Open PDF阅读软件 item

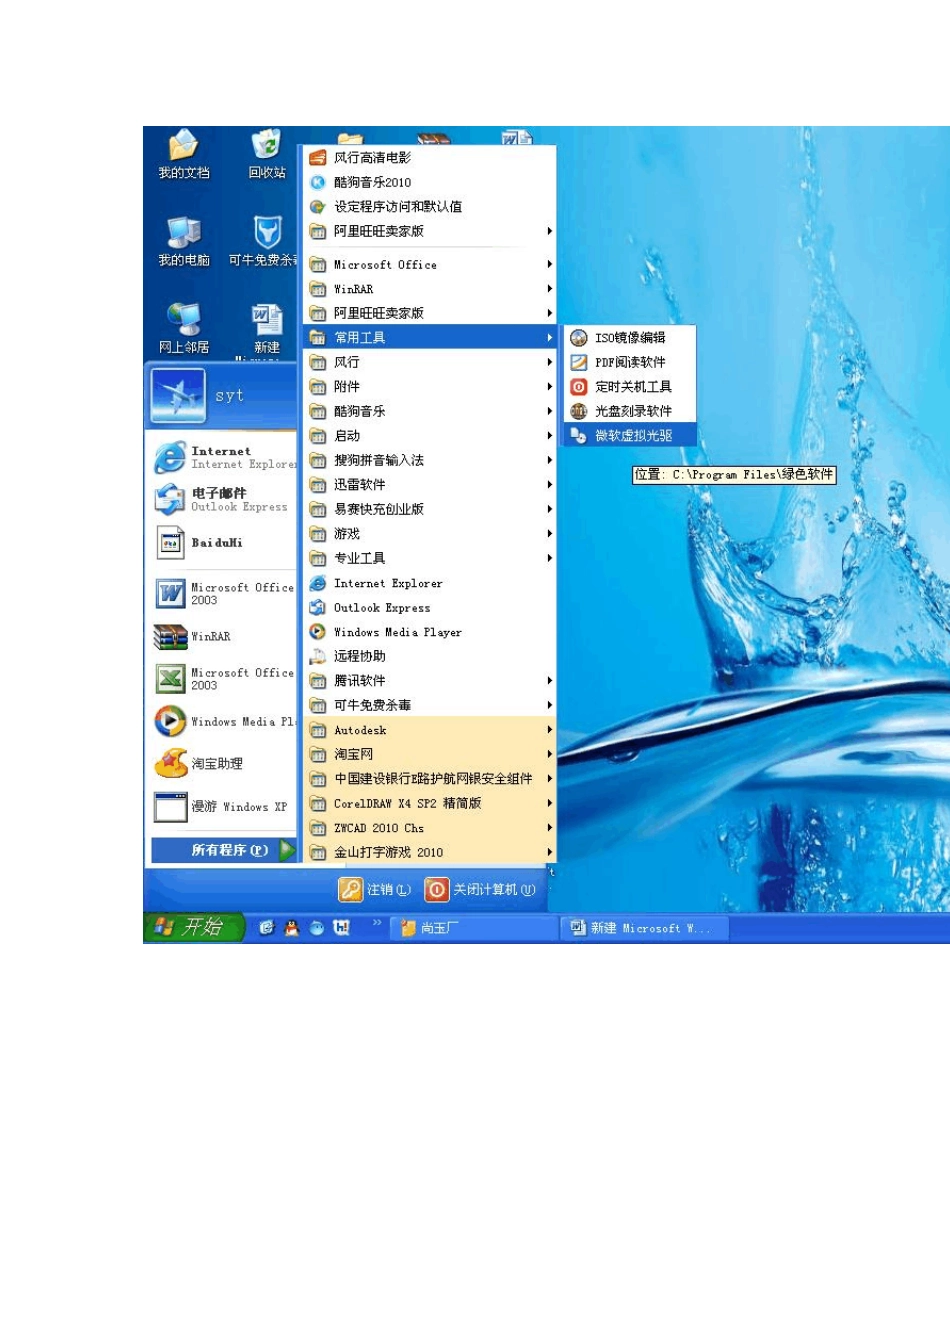coord(630,362)
